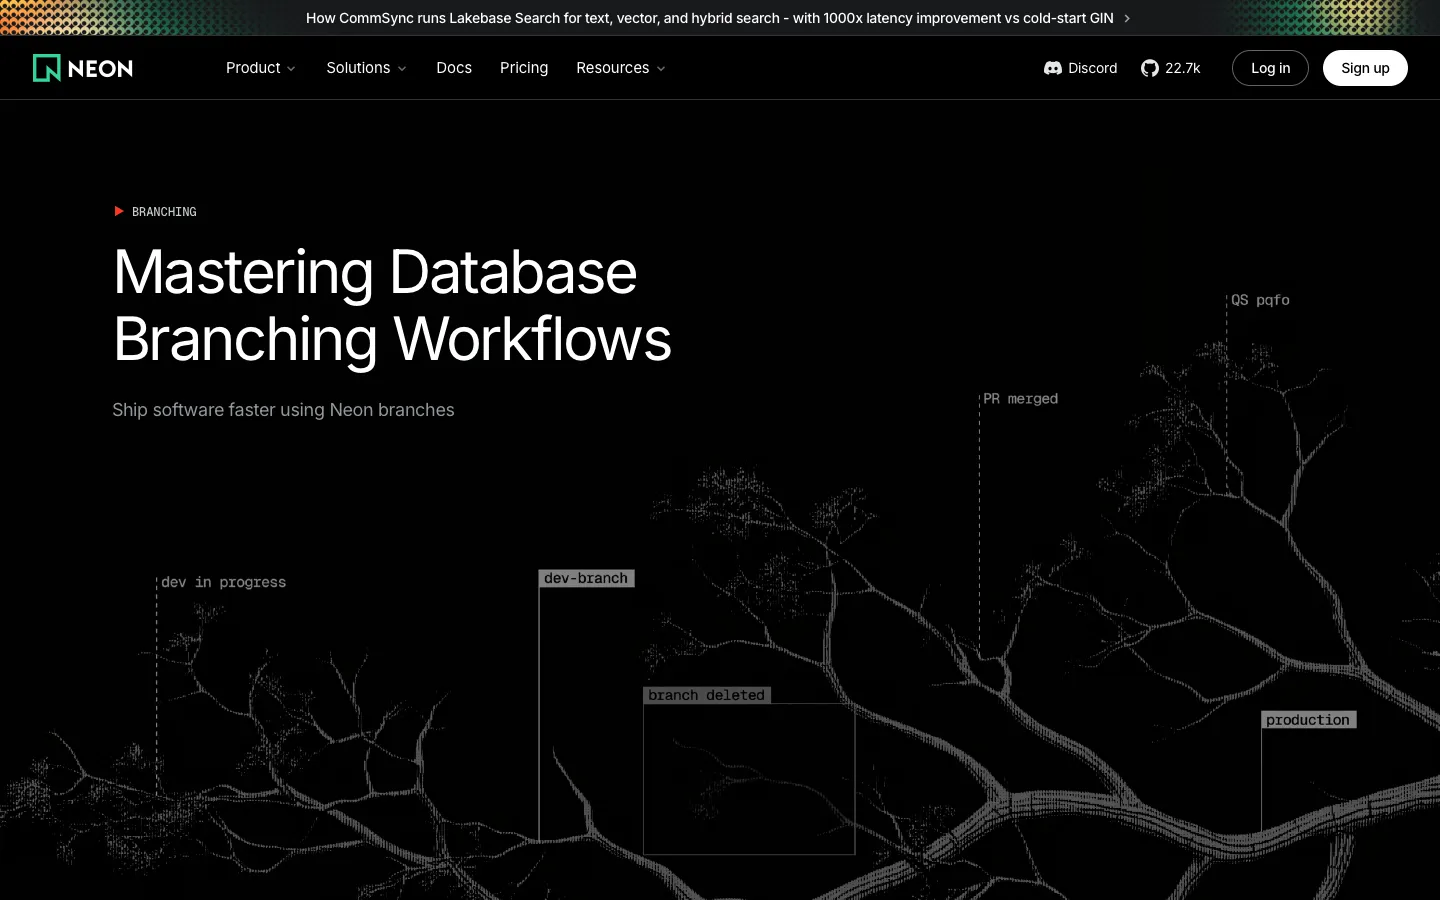This screenshot has width=1440, height=900.
Task: Click the arrow icon in the announcement banner
Action: pos(1127,18)
